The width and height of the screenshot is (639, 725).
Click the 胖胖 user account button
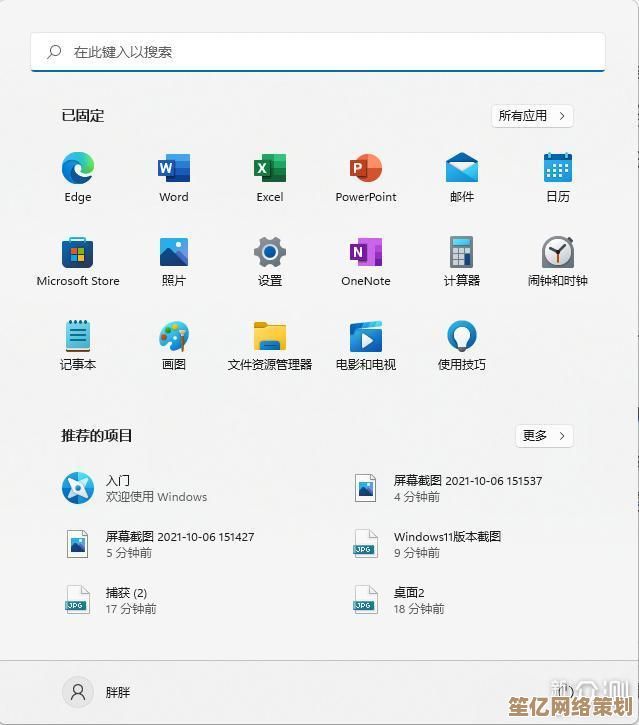pos(98,692)
